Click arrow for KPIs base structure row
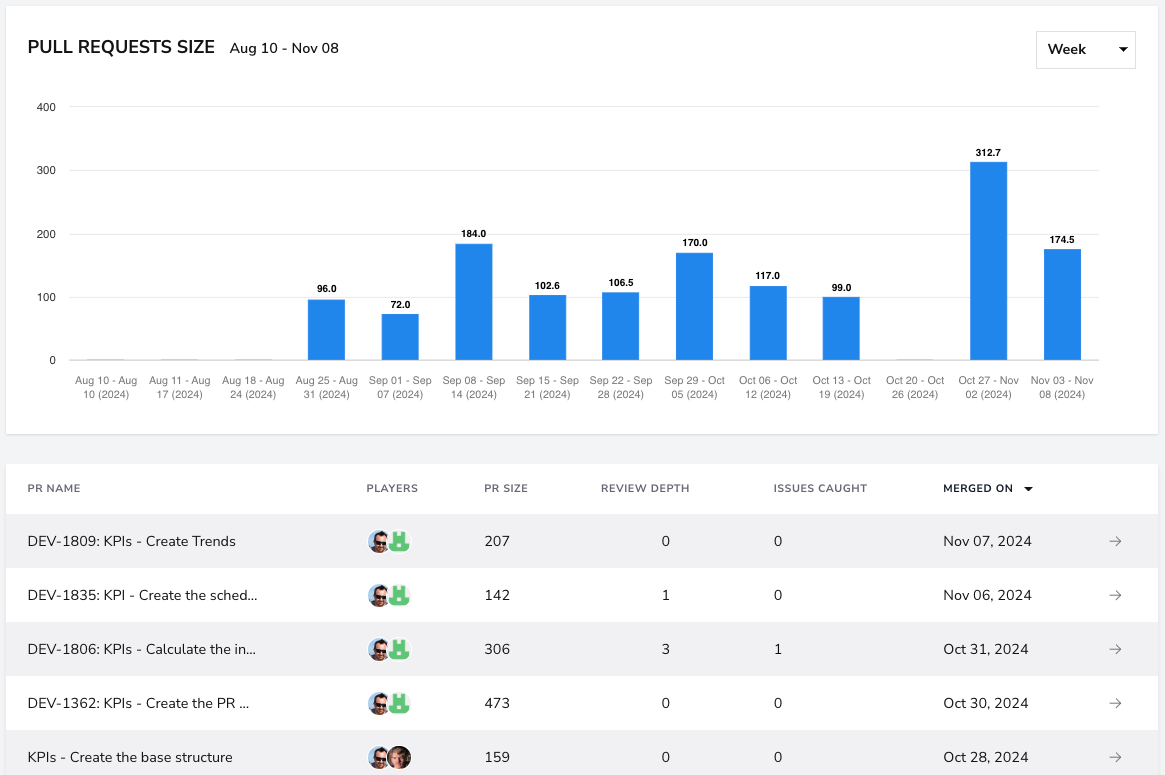The image size is (1165, 775). coord(1115,757)
